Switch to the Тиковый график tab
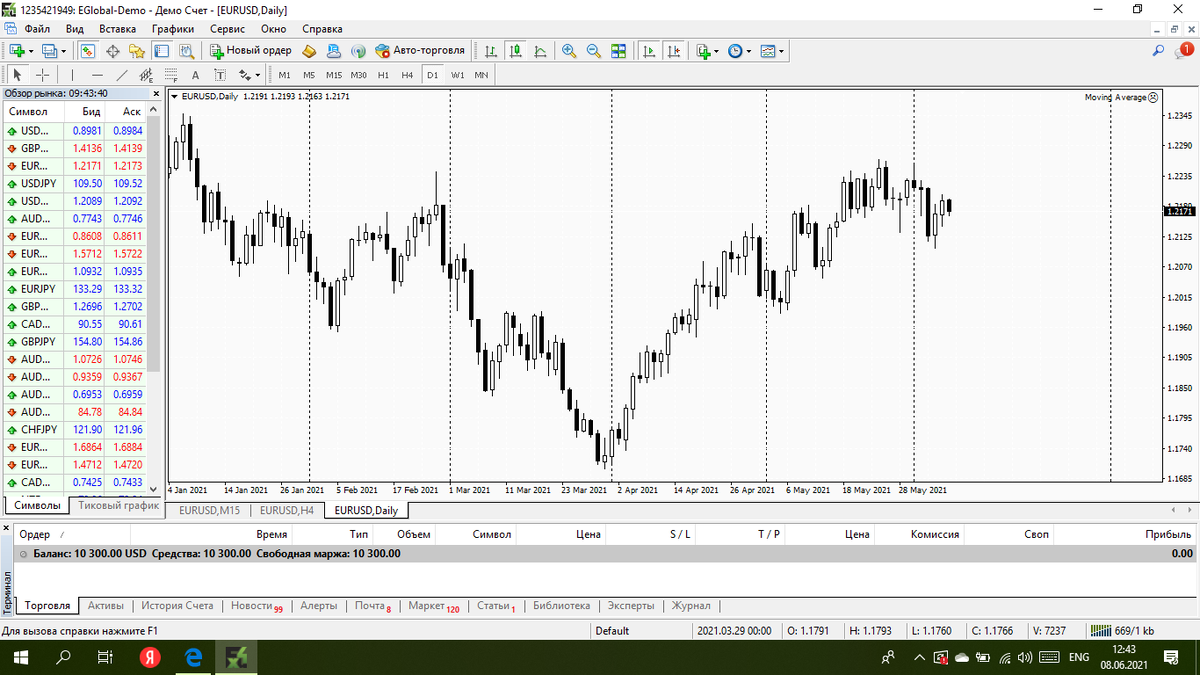This screenshot has width=1200, height=675. coord(118,506)
